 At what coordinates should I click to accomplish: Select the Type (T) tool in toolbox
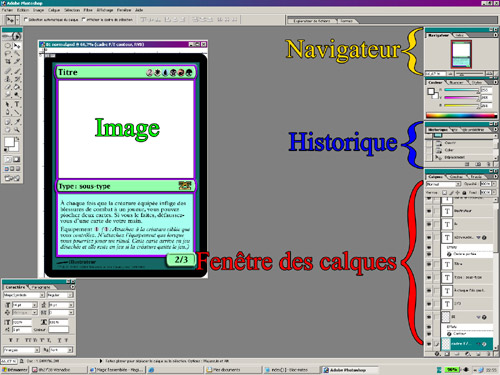(x=17, y=104)
